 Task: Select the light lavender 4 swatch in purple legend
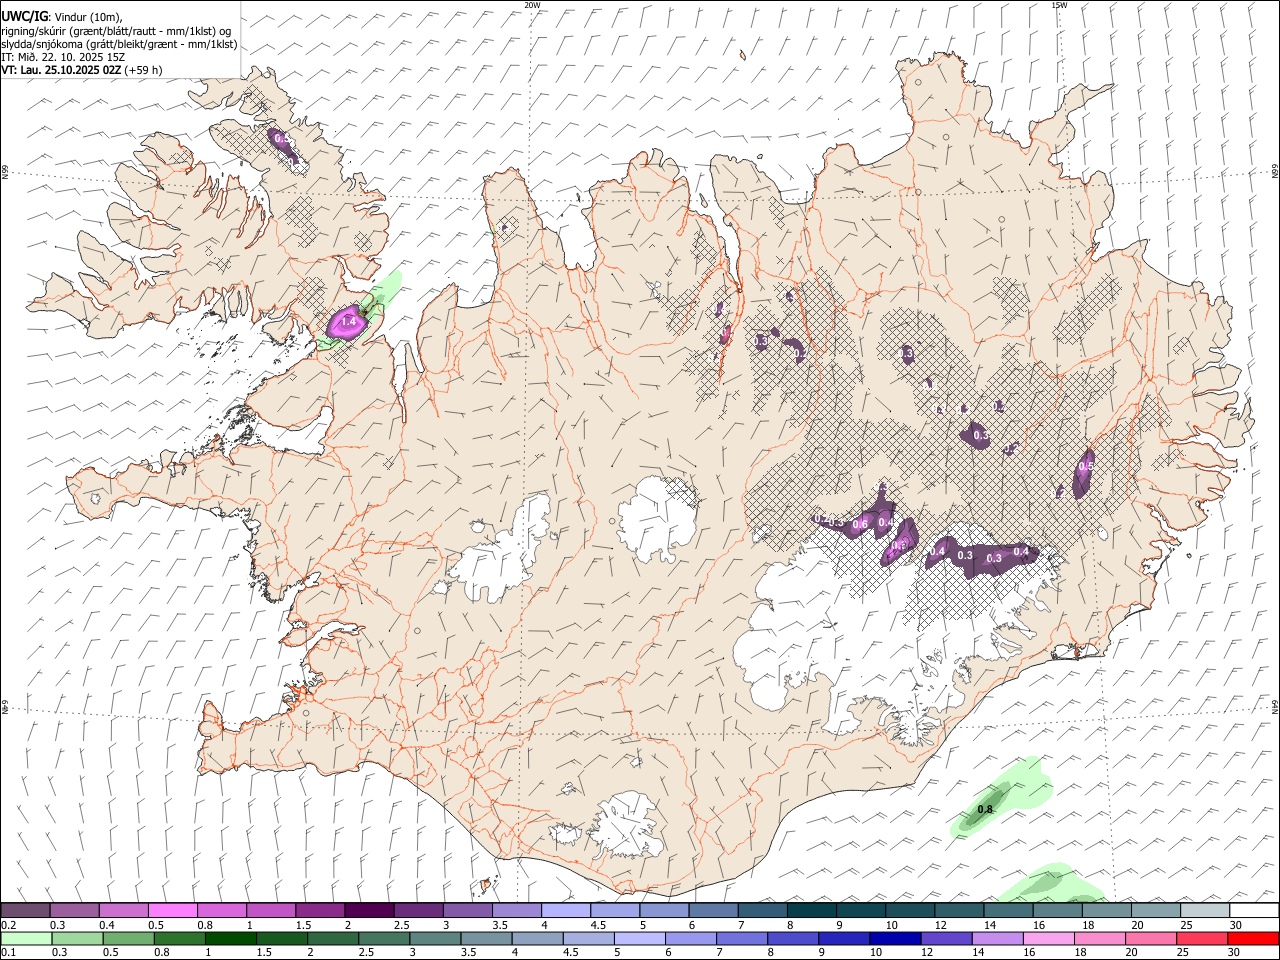(x=565, y=911)
